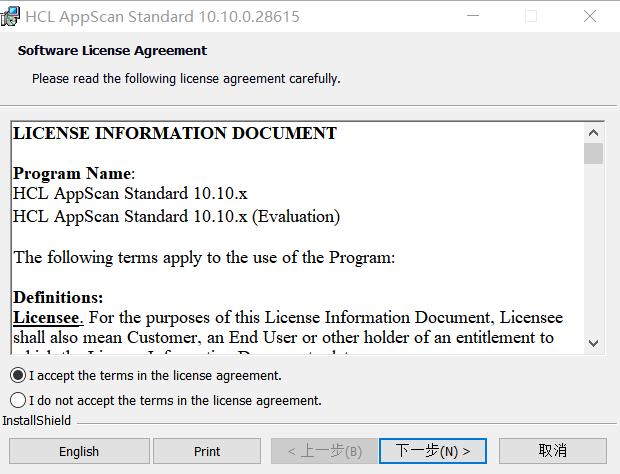620x474 pixels.
Task: Close the HCL AppScan installer window
Action: (590, 16)
